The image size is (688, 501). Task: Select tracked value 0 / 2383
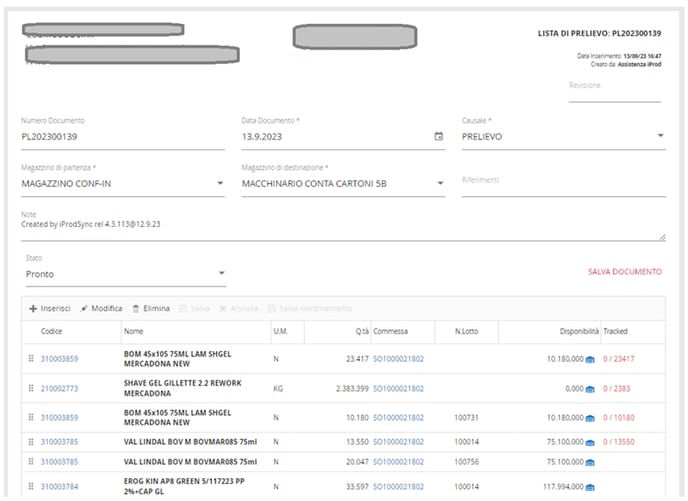(x=616, y=389)
